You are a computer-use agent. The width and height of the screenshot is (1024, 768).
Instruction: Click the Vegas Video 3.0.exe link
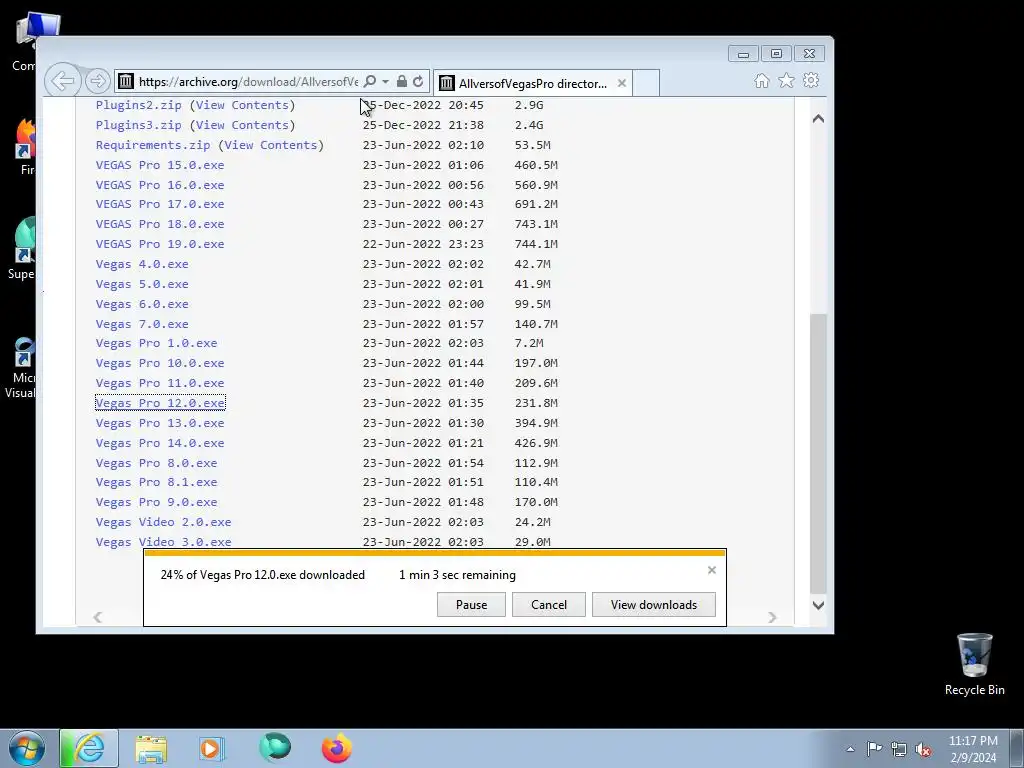click(x=163, y=542)
